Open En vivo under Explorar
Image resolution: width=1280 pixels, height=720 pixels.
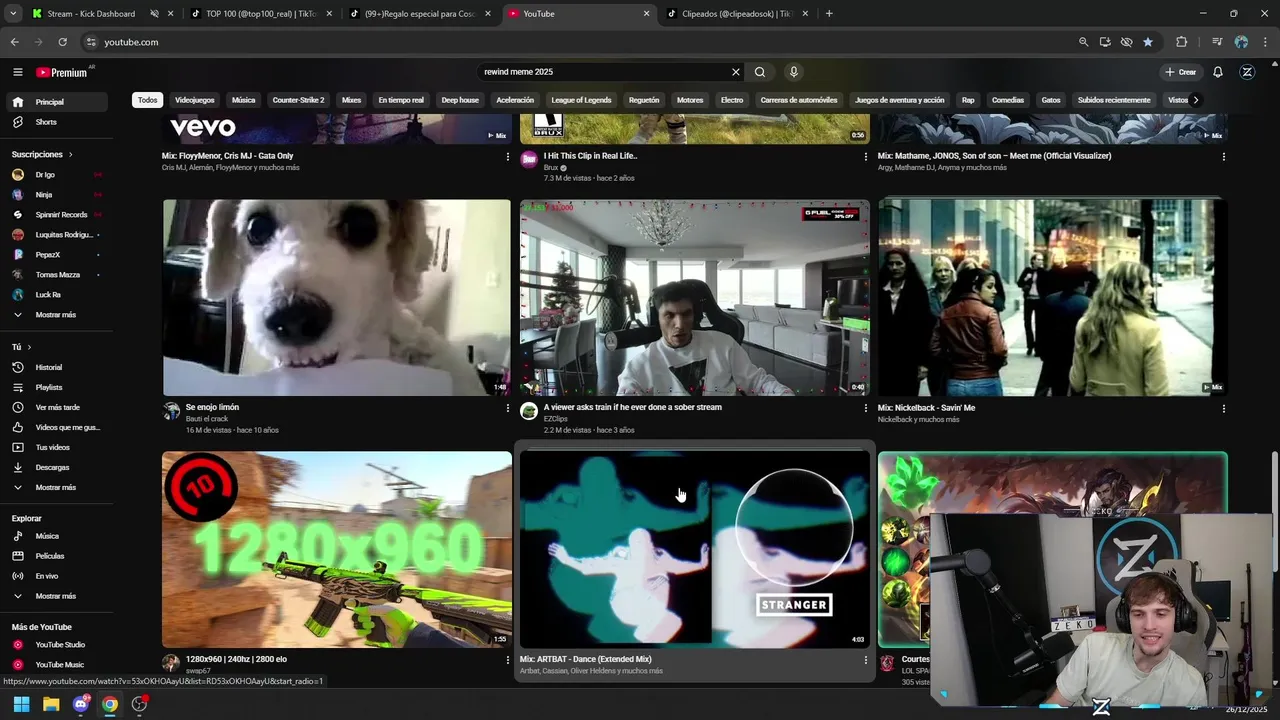(56, 576)
